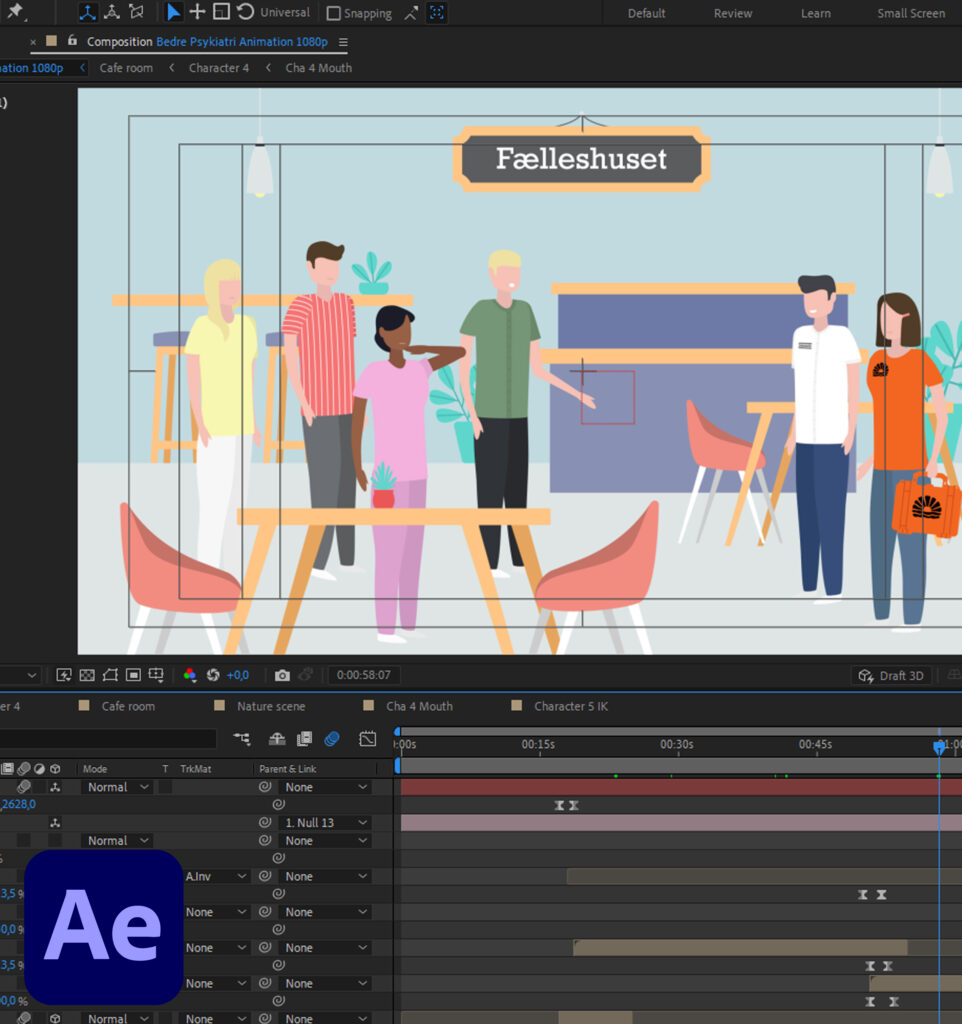Screen dimensions: 962x1024
Task: Toggle the Draft 3D button
Action: click(890, 676)
